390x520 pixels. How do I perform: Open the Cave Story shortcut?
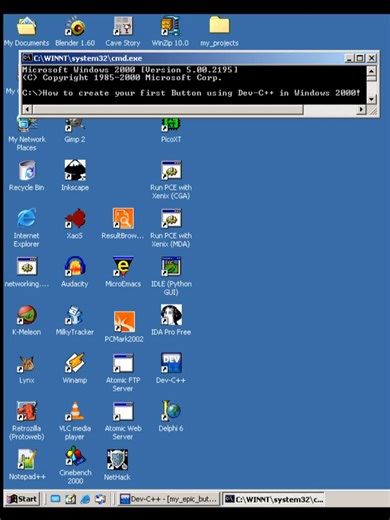123,32
